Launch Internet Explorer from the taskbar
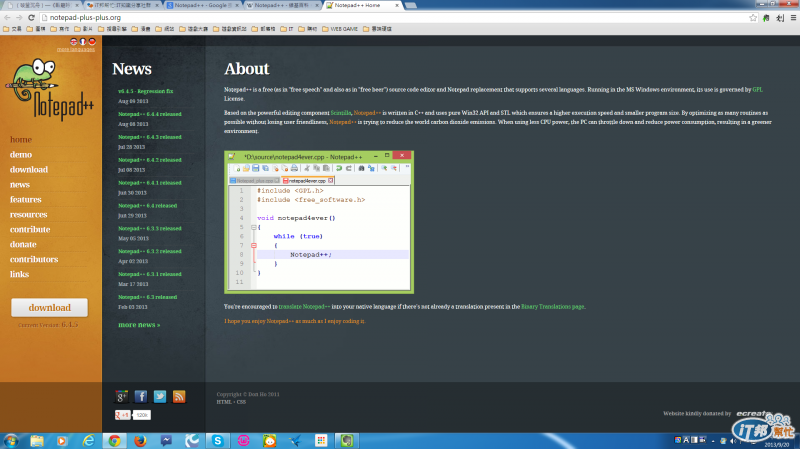Screen dimensions: 800x449 pyautogui.click(x=89, y=440)
